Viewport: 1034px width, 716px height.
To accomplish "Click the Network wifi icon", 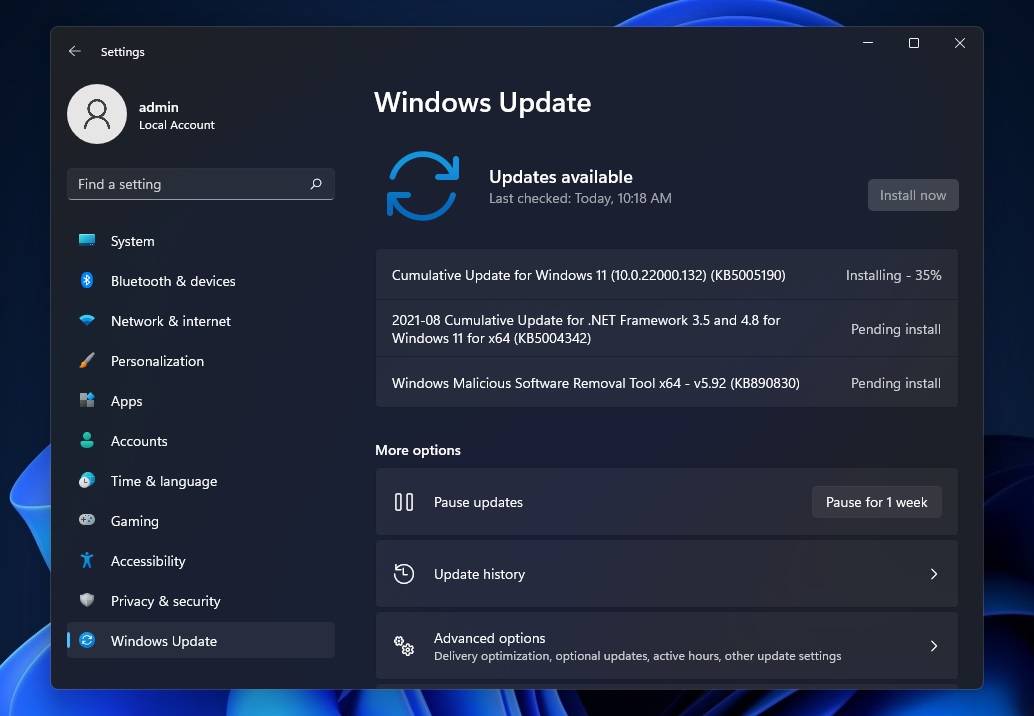I will pyautogui.click(x=87, y=320).
